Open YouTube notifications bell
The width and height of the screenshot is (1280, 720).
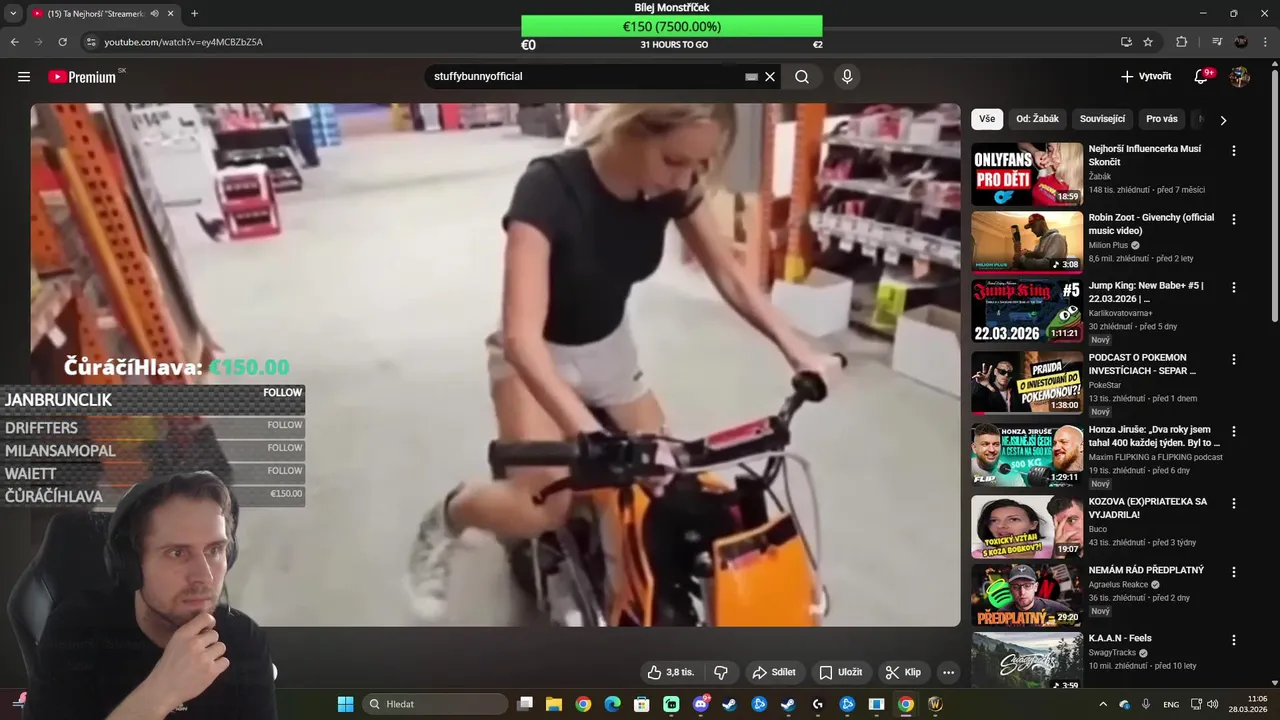[x=1202, y=77]
